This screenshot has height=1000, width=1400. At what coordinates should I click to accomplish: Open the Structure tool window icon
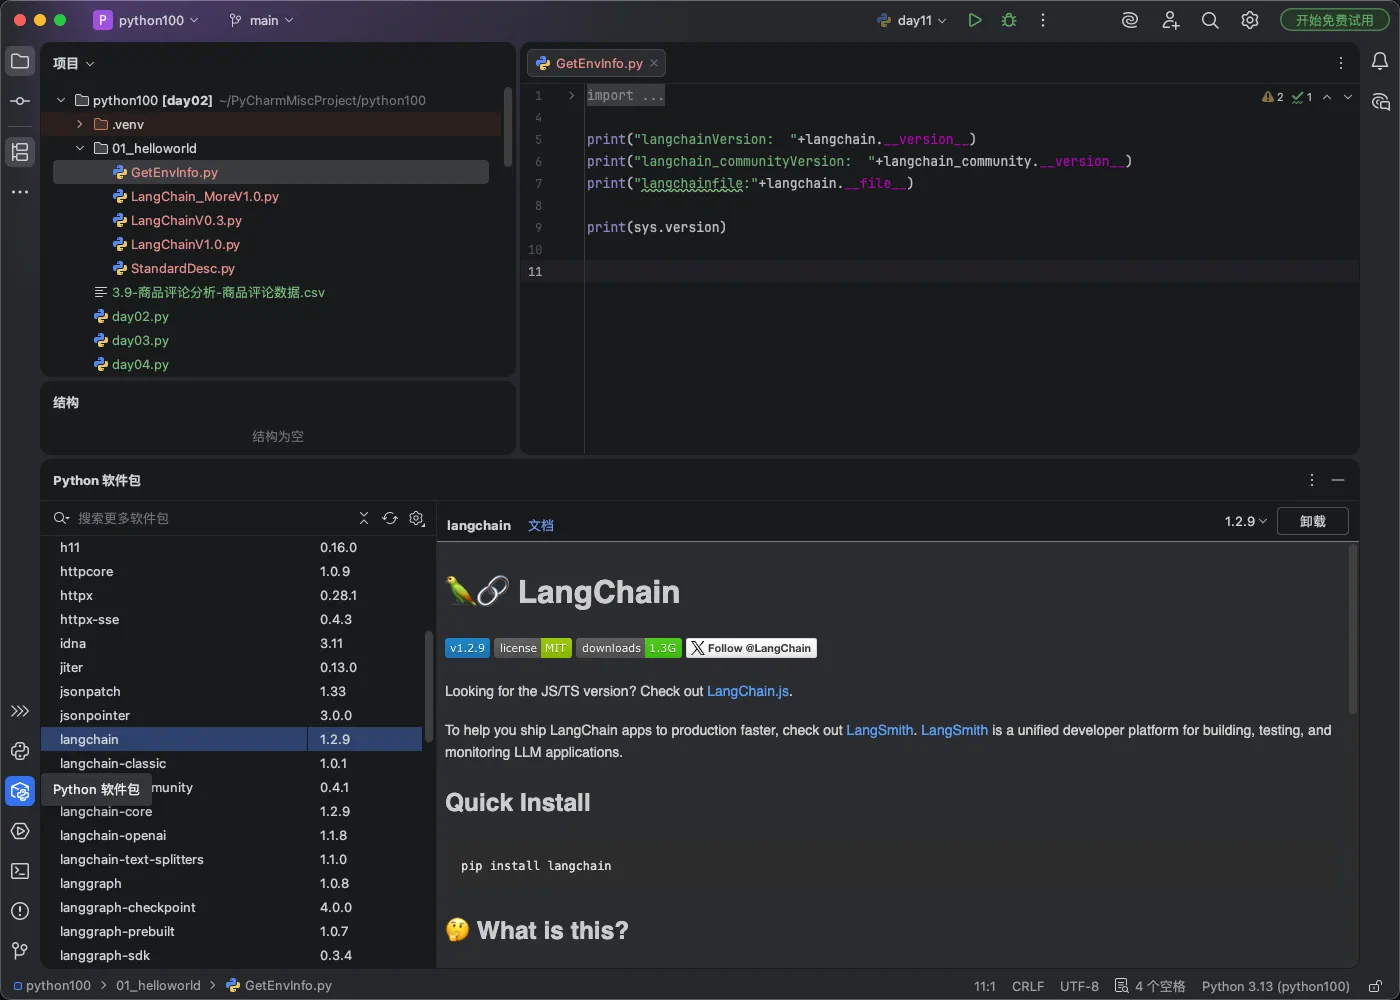click(20, 151)
